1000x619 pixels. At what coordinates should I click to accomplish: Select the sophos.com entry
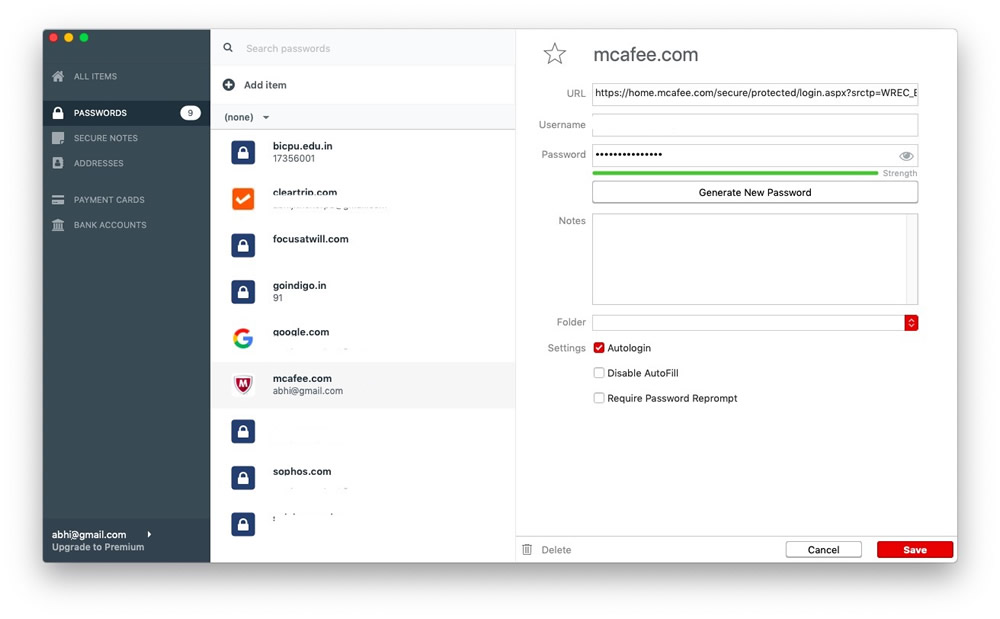coord(363,477)
